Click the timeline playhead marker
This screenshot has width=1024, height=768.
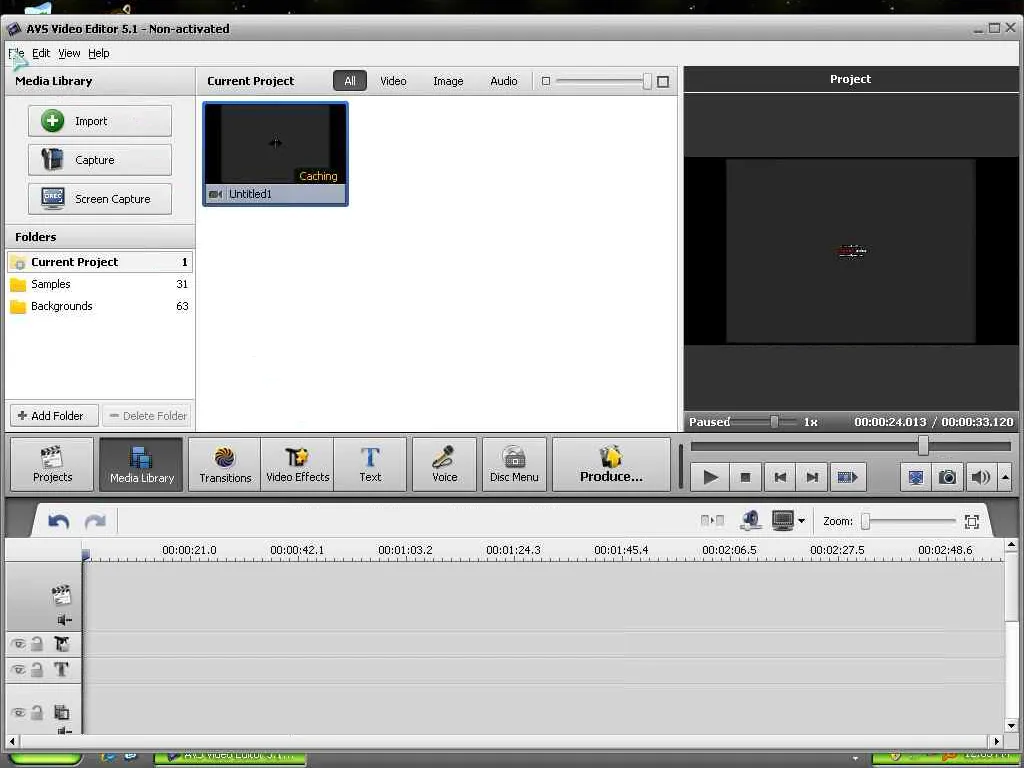tap(86, 555)
